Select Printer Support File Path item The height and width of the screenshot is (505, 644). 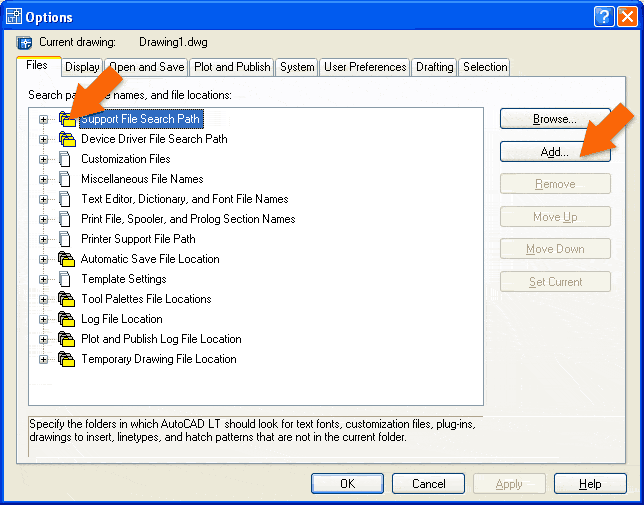138,239
